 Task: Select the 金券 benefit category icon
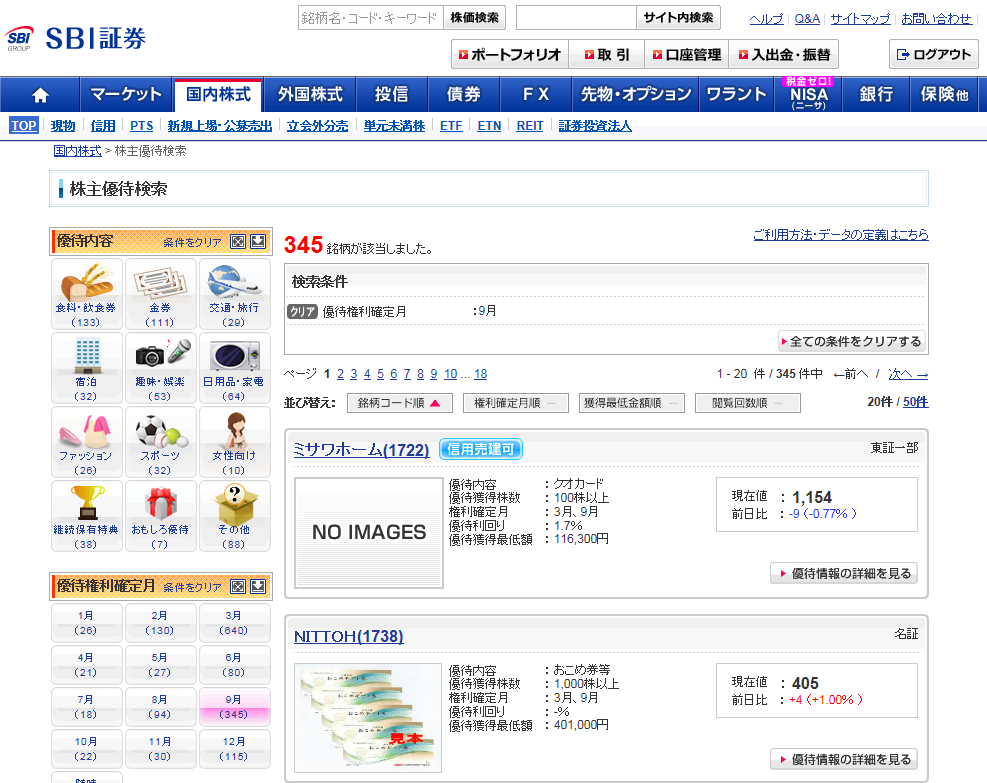tap(160, 294)
